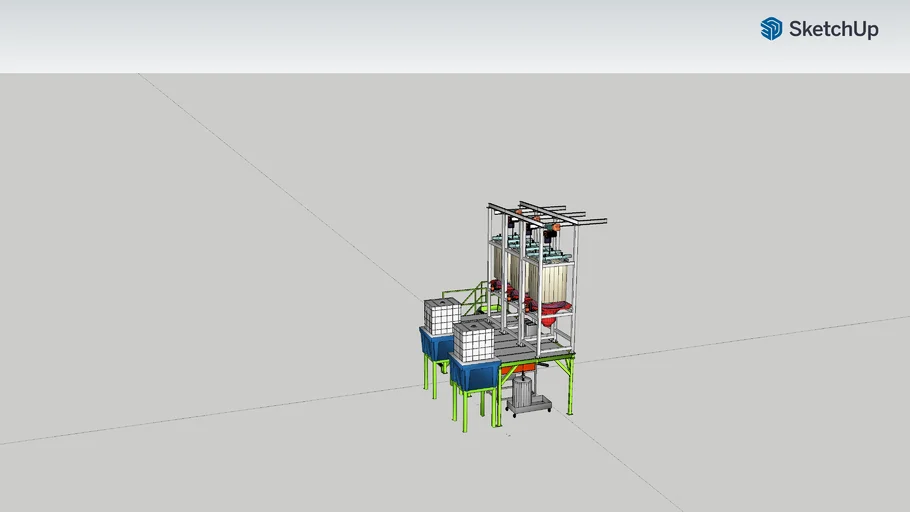
Task: Click the front blue hopper bin
Action: point(474,374)
